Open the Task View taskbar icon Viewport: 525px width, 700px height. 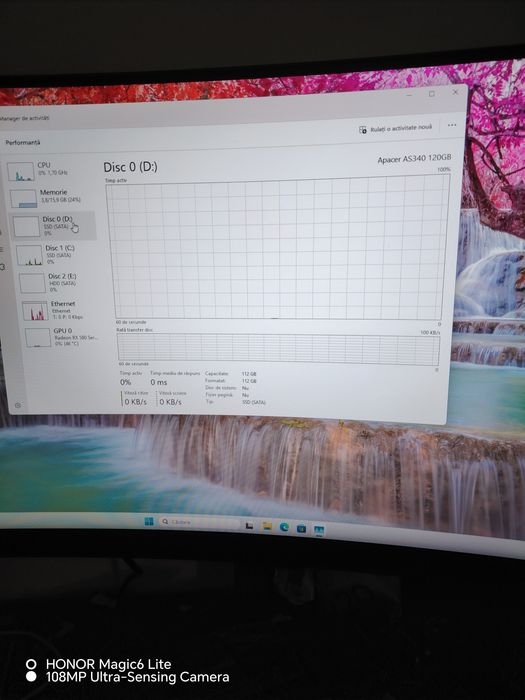pyautogui.click(x=249, y=525)
